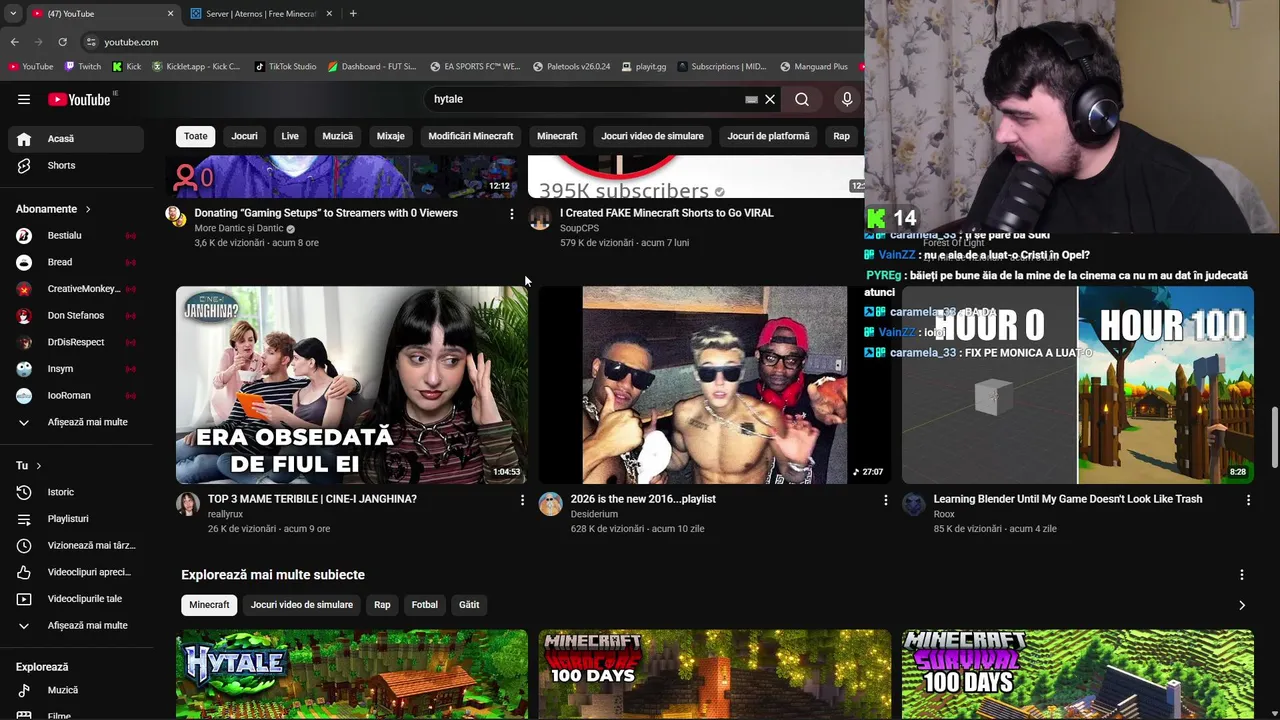Select the Live filter chip
Screen dimensions: 1280x720
point(290,136)
